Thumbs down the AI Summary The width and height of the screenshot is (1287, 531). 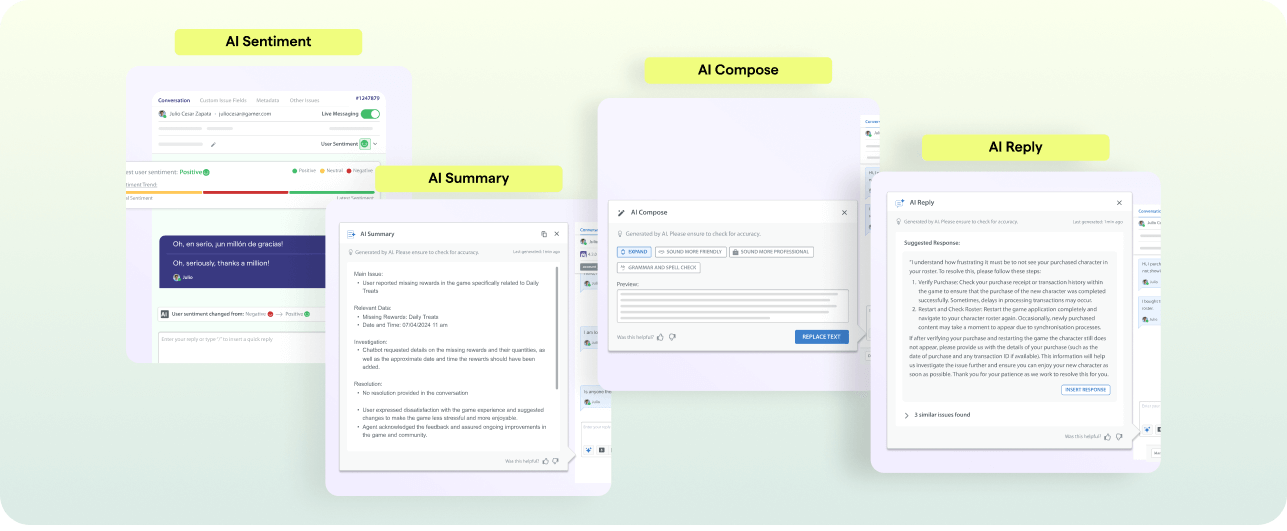point(556,461)
